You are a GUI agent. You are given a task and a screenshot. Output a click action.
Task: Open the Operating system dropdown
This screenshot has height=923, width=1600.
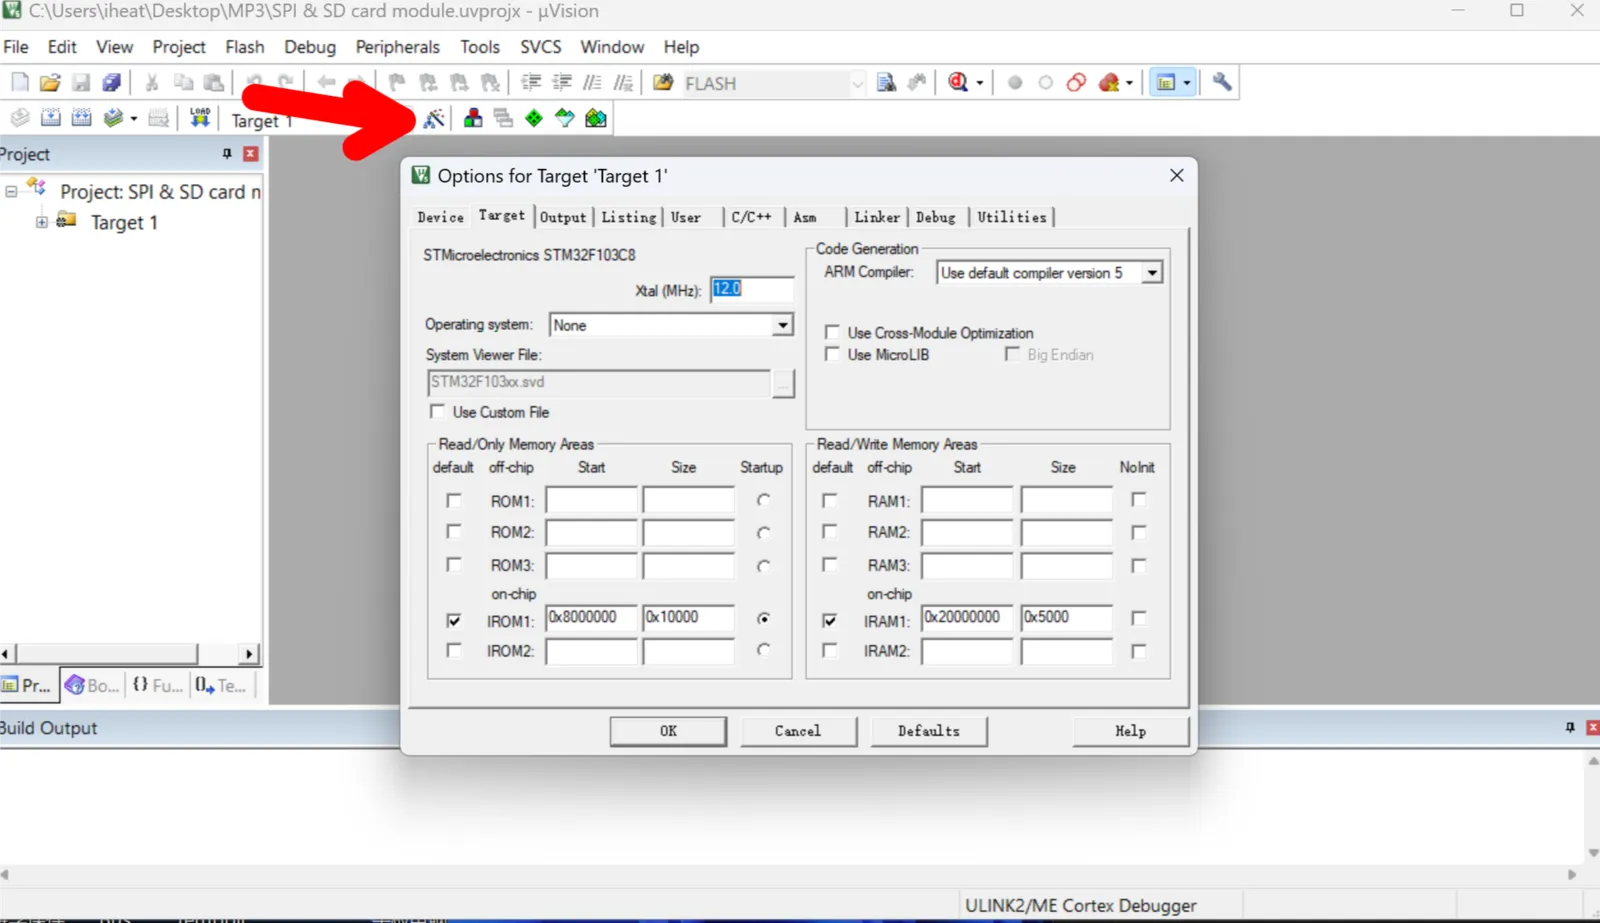(x=782, y=325)
